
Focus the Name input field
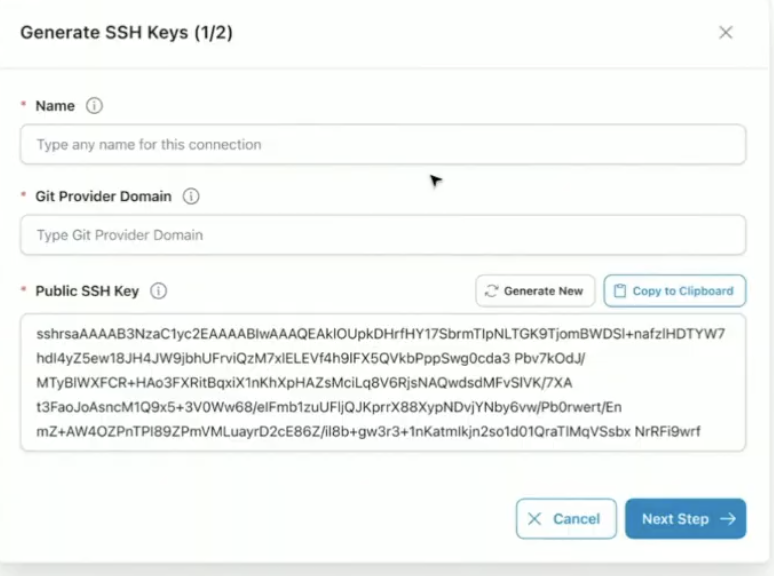point(382,145)
